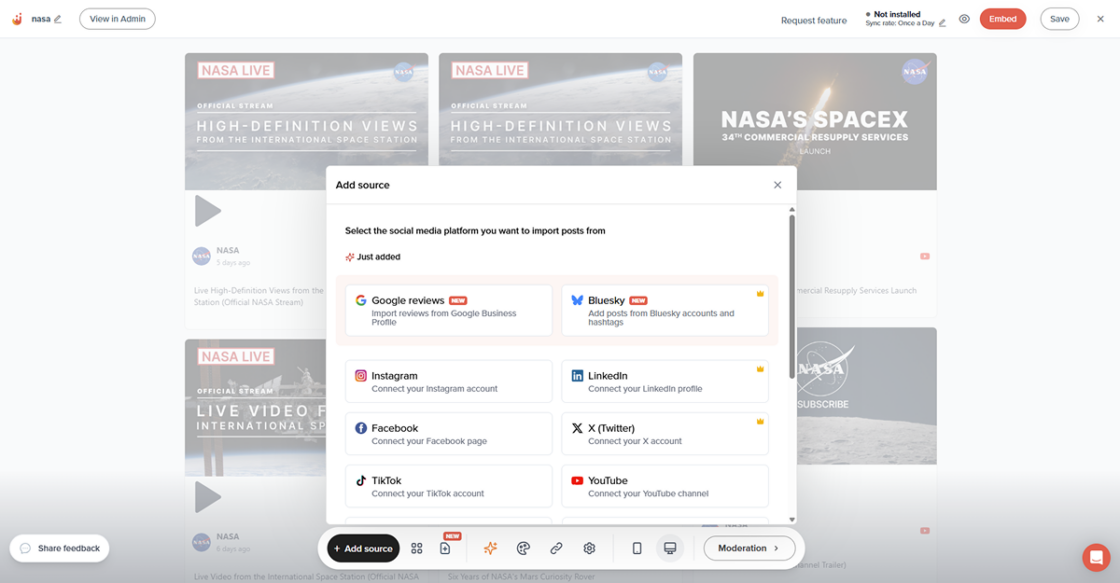Click the Bluesky butterfly icon

(x=577, y=300)
